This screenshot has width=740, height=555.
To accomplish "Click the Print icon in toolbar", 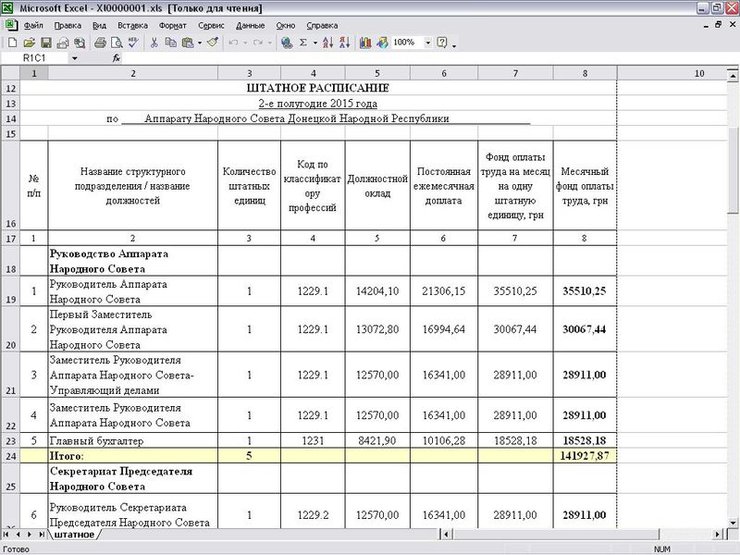I will [x=100, y=43].
